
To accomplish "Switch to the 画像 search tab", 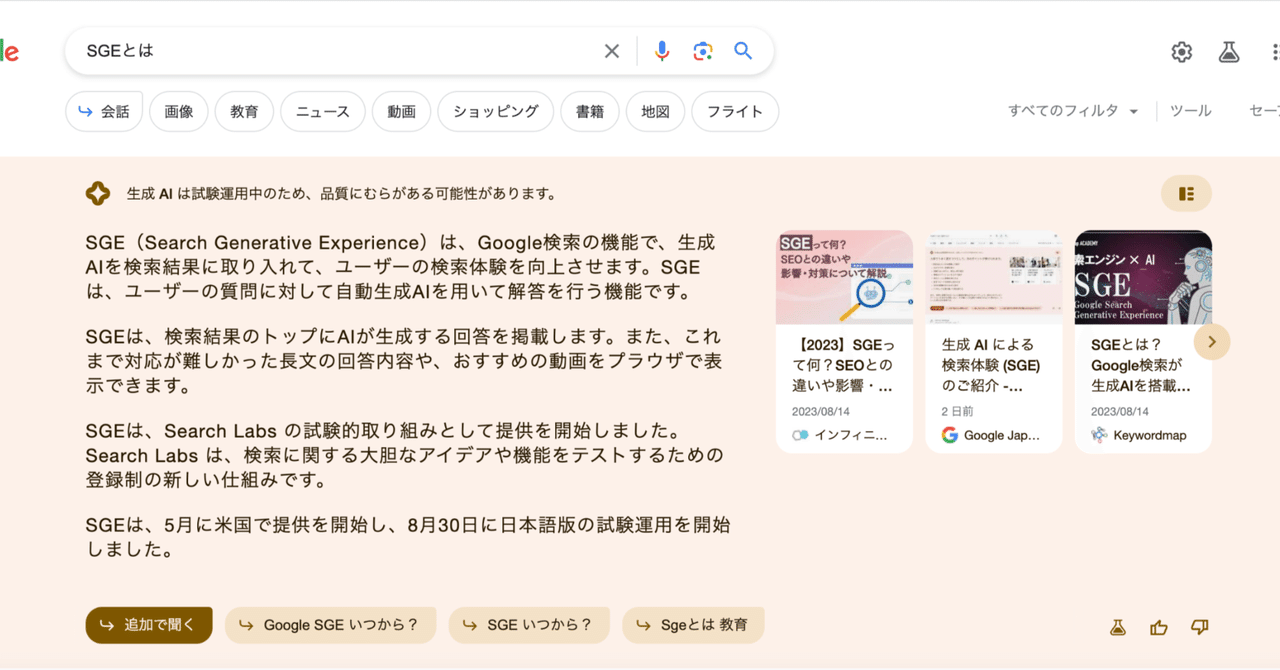I will pyautogui.click(x=178, y=111).
